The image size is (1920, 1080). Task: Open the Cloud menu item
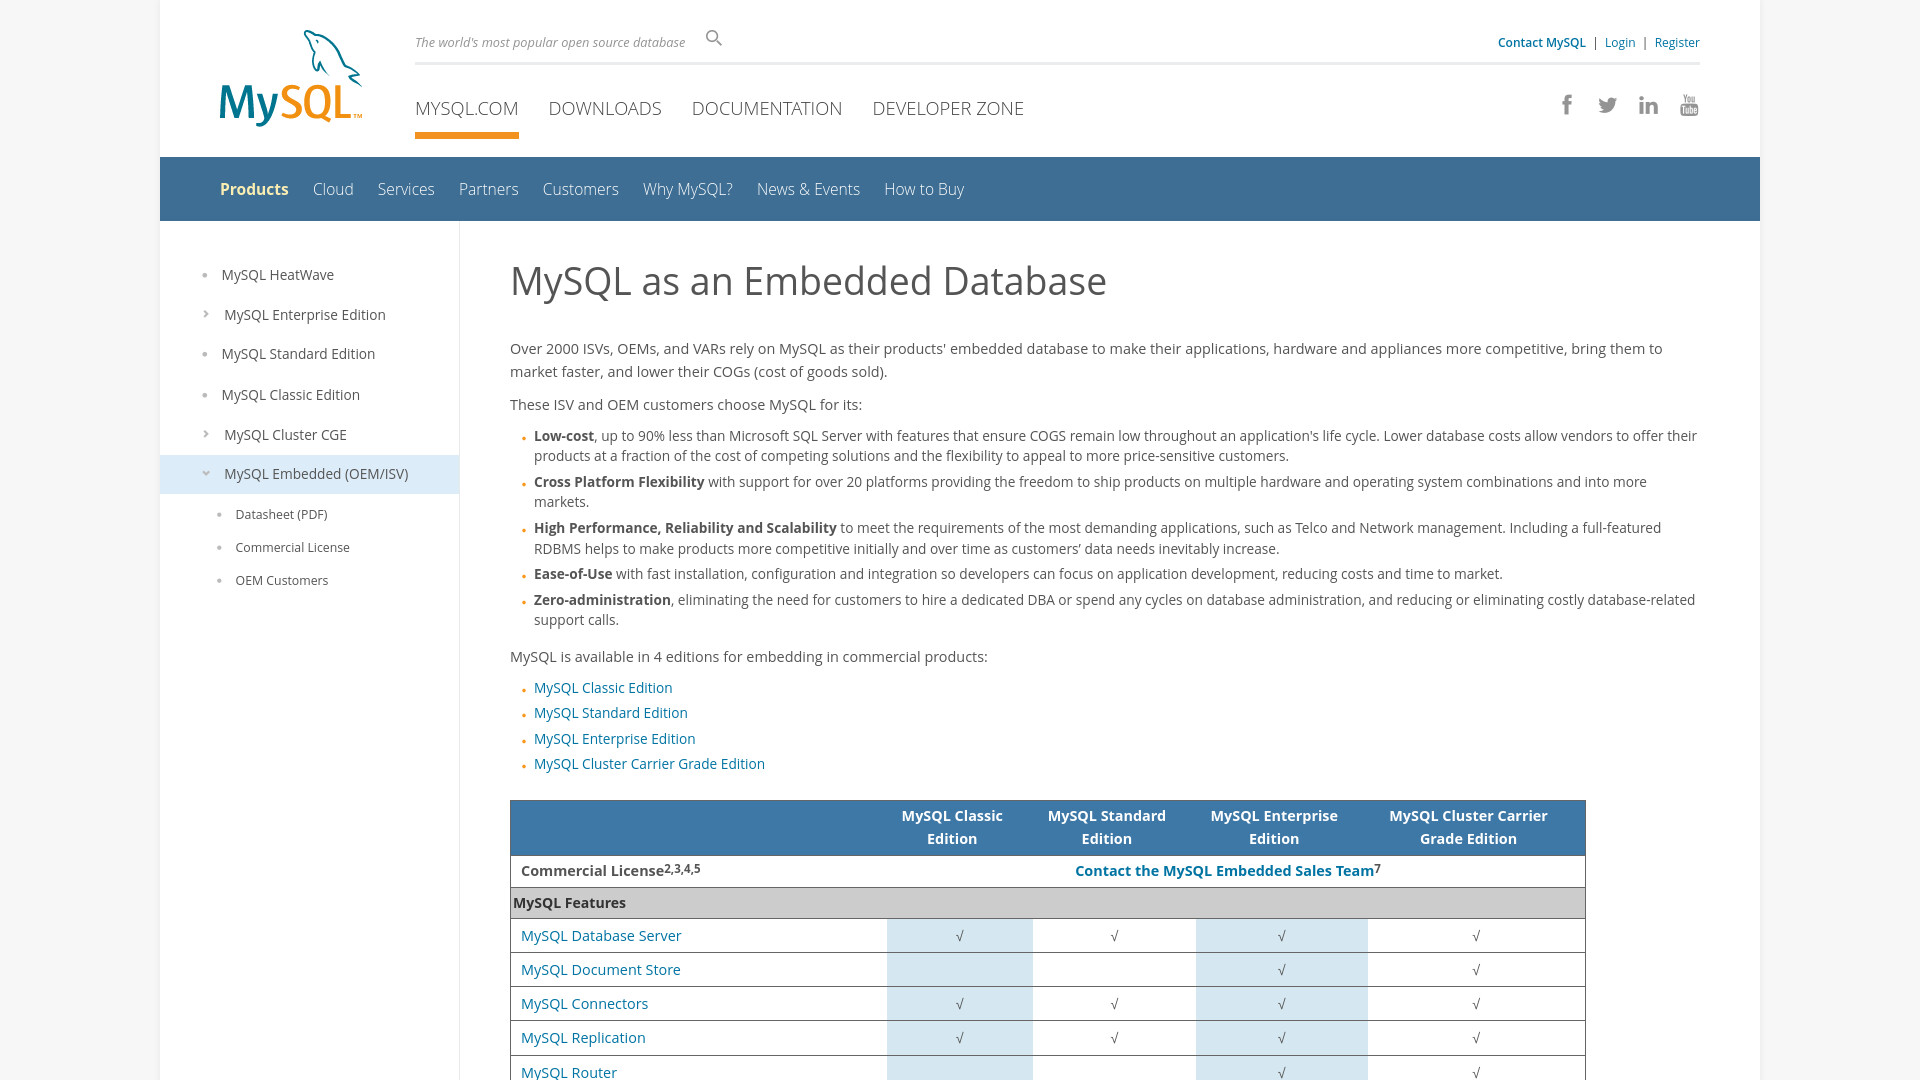point(333,189)
